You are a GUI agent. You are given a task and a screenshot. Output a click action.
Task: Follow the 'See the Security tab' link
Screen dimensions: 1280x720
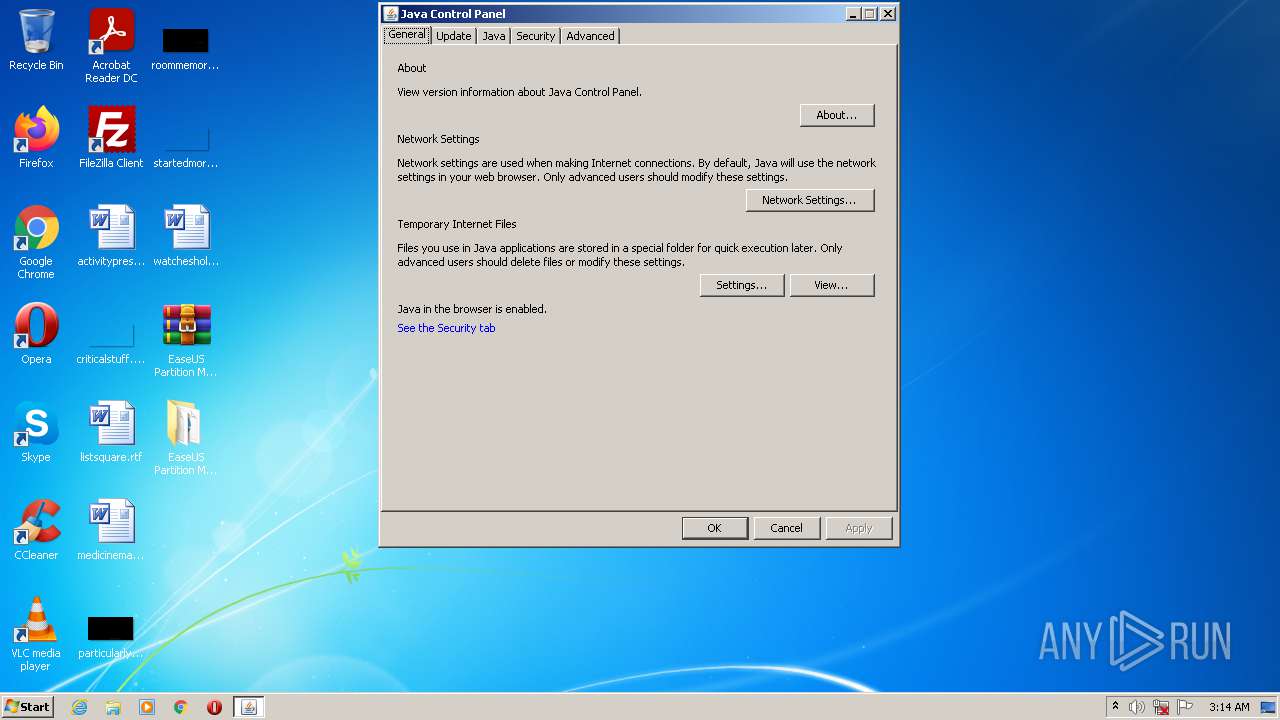(446, 328)
